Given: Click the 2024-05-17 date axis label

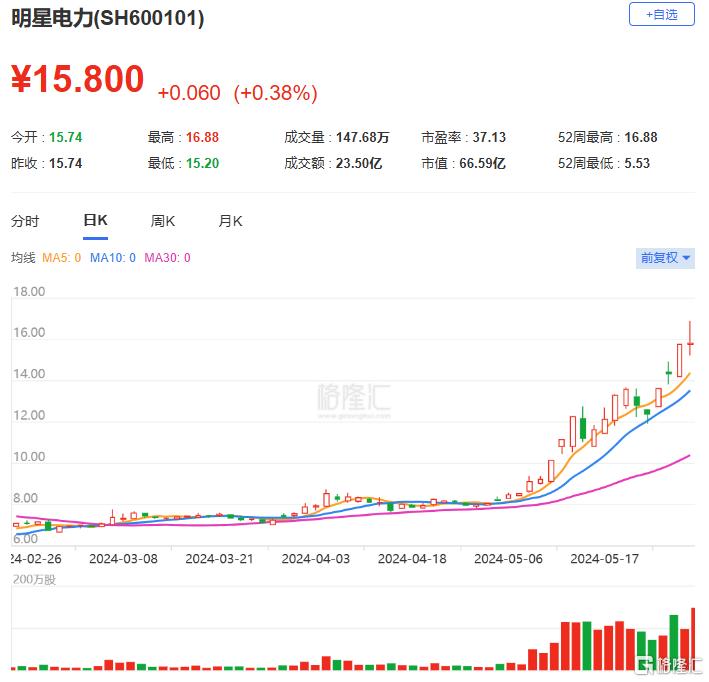Looking at the screenshot, I should pos(605,559).
